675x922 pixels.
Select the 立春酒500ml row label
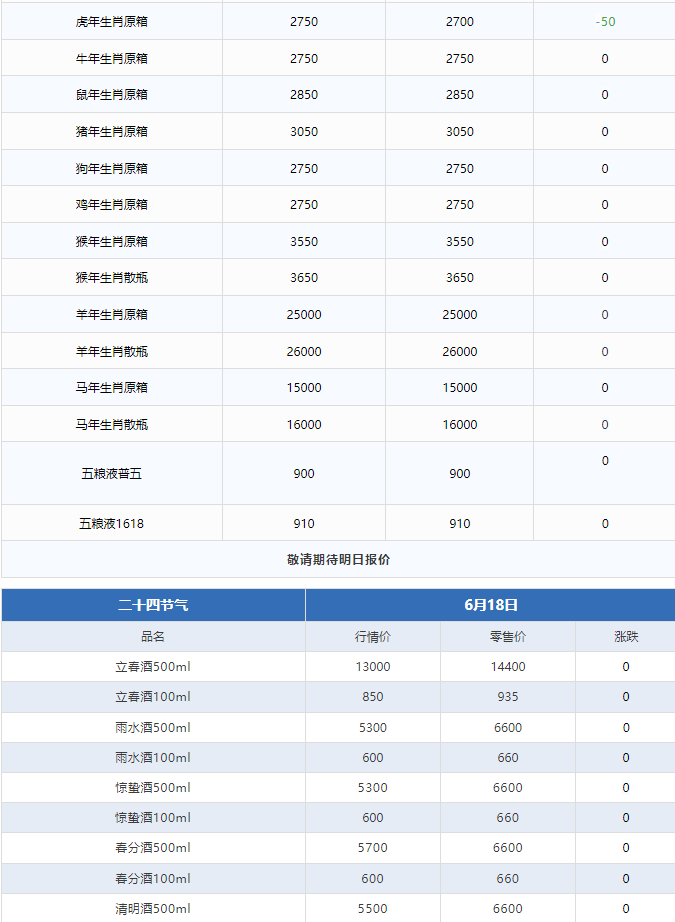pos(153,667)
